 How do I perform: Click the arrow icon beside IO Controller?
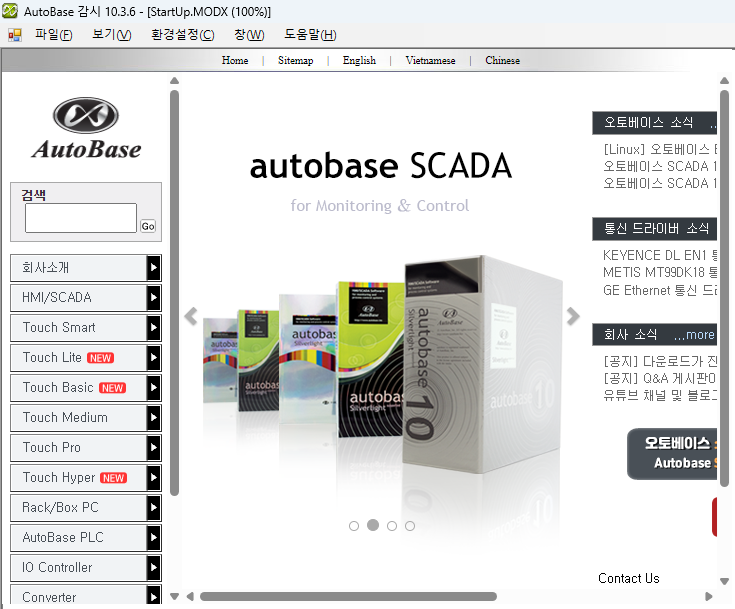[x=153, y=568]
